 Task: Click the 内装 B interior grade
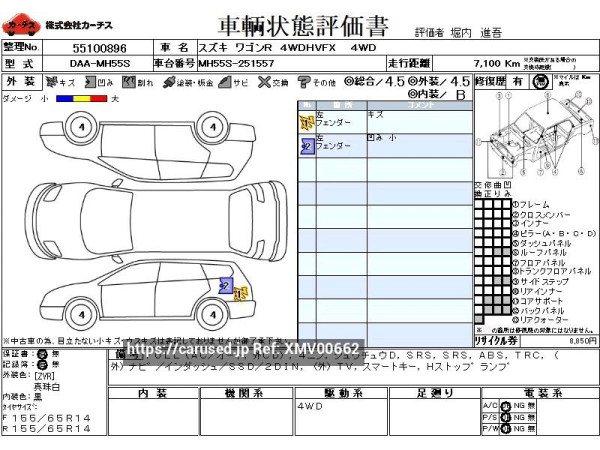point(436,95)
